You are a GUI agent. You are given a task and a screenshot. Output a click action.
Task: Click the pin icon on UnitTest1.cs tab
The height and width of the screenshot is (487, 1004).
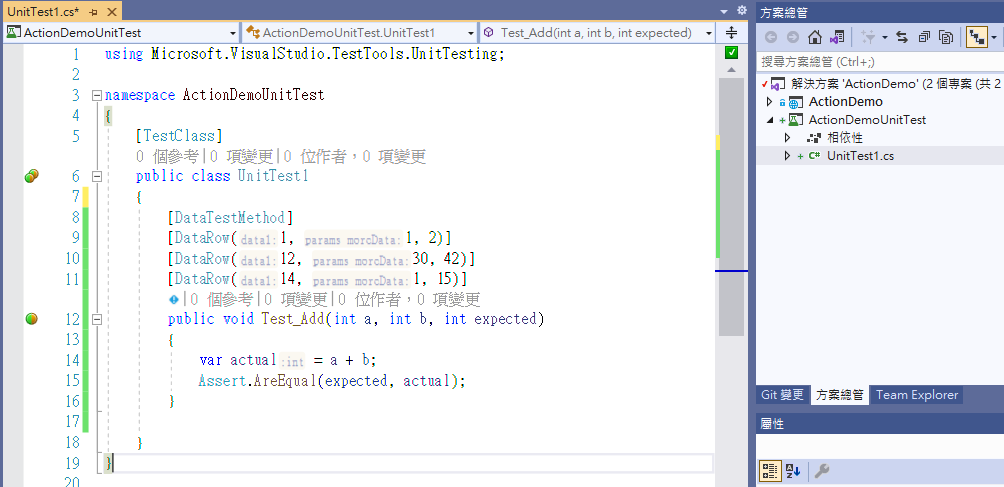[93, 12]
